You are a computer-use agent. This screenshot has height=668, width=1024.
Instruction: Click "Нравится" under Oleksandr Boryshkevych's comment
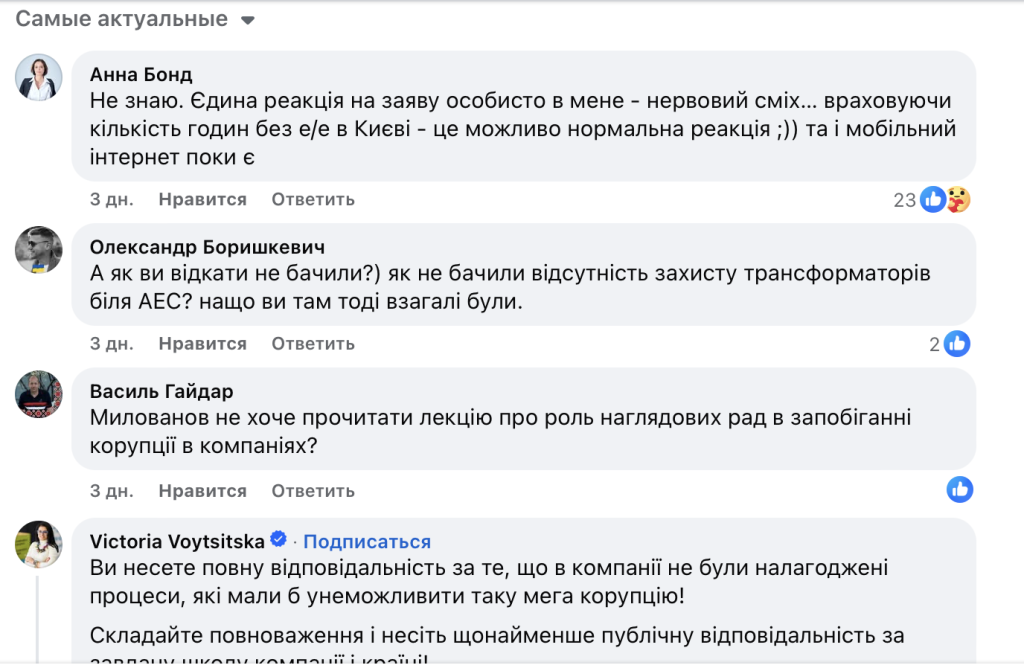pos(202,343)
